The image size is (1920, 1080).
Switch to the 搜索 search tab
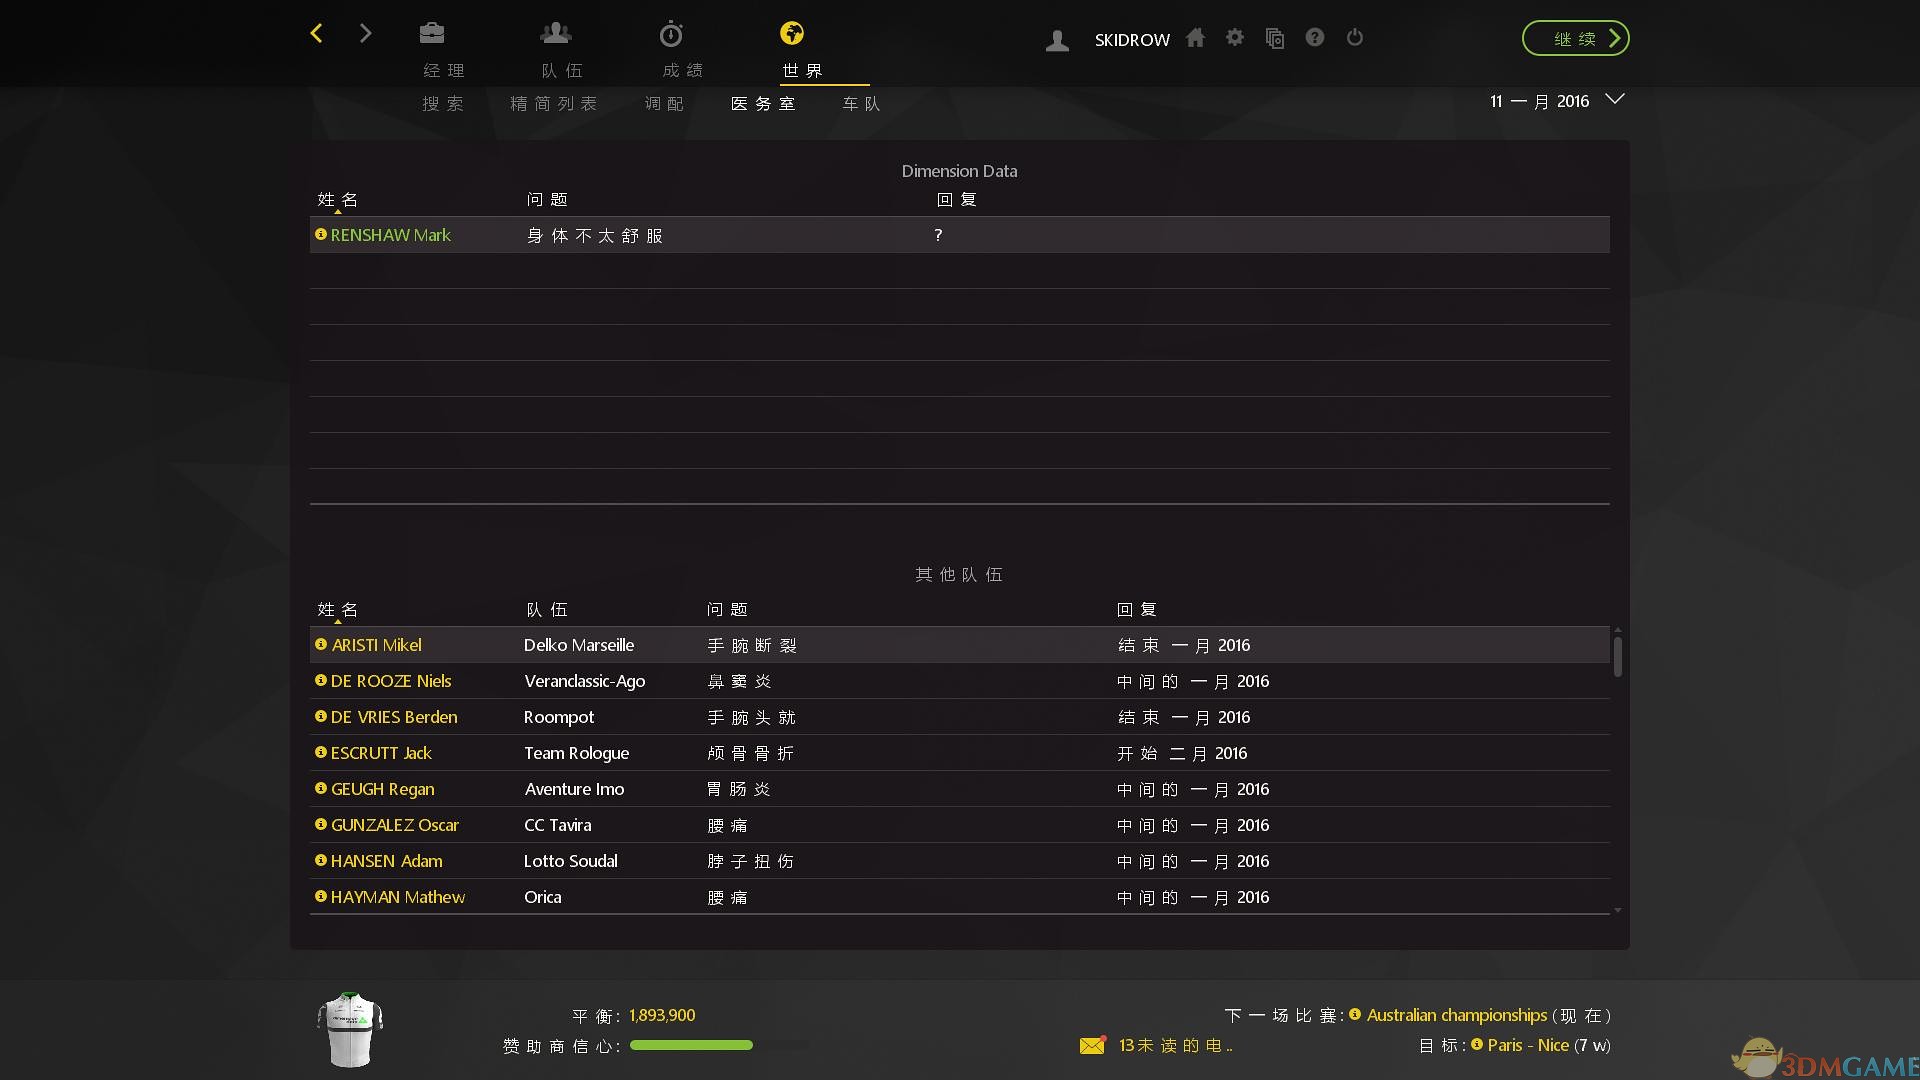point(443,104)
